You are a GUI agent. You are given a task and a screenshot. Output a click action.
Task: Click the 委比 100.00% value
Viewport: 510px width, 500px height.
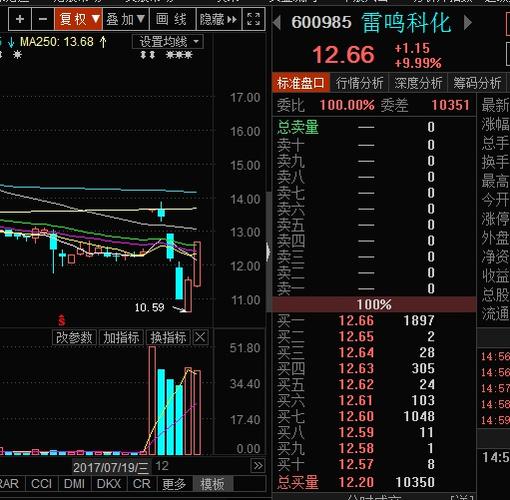347,105
